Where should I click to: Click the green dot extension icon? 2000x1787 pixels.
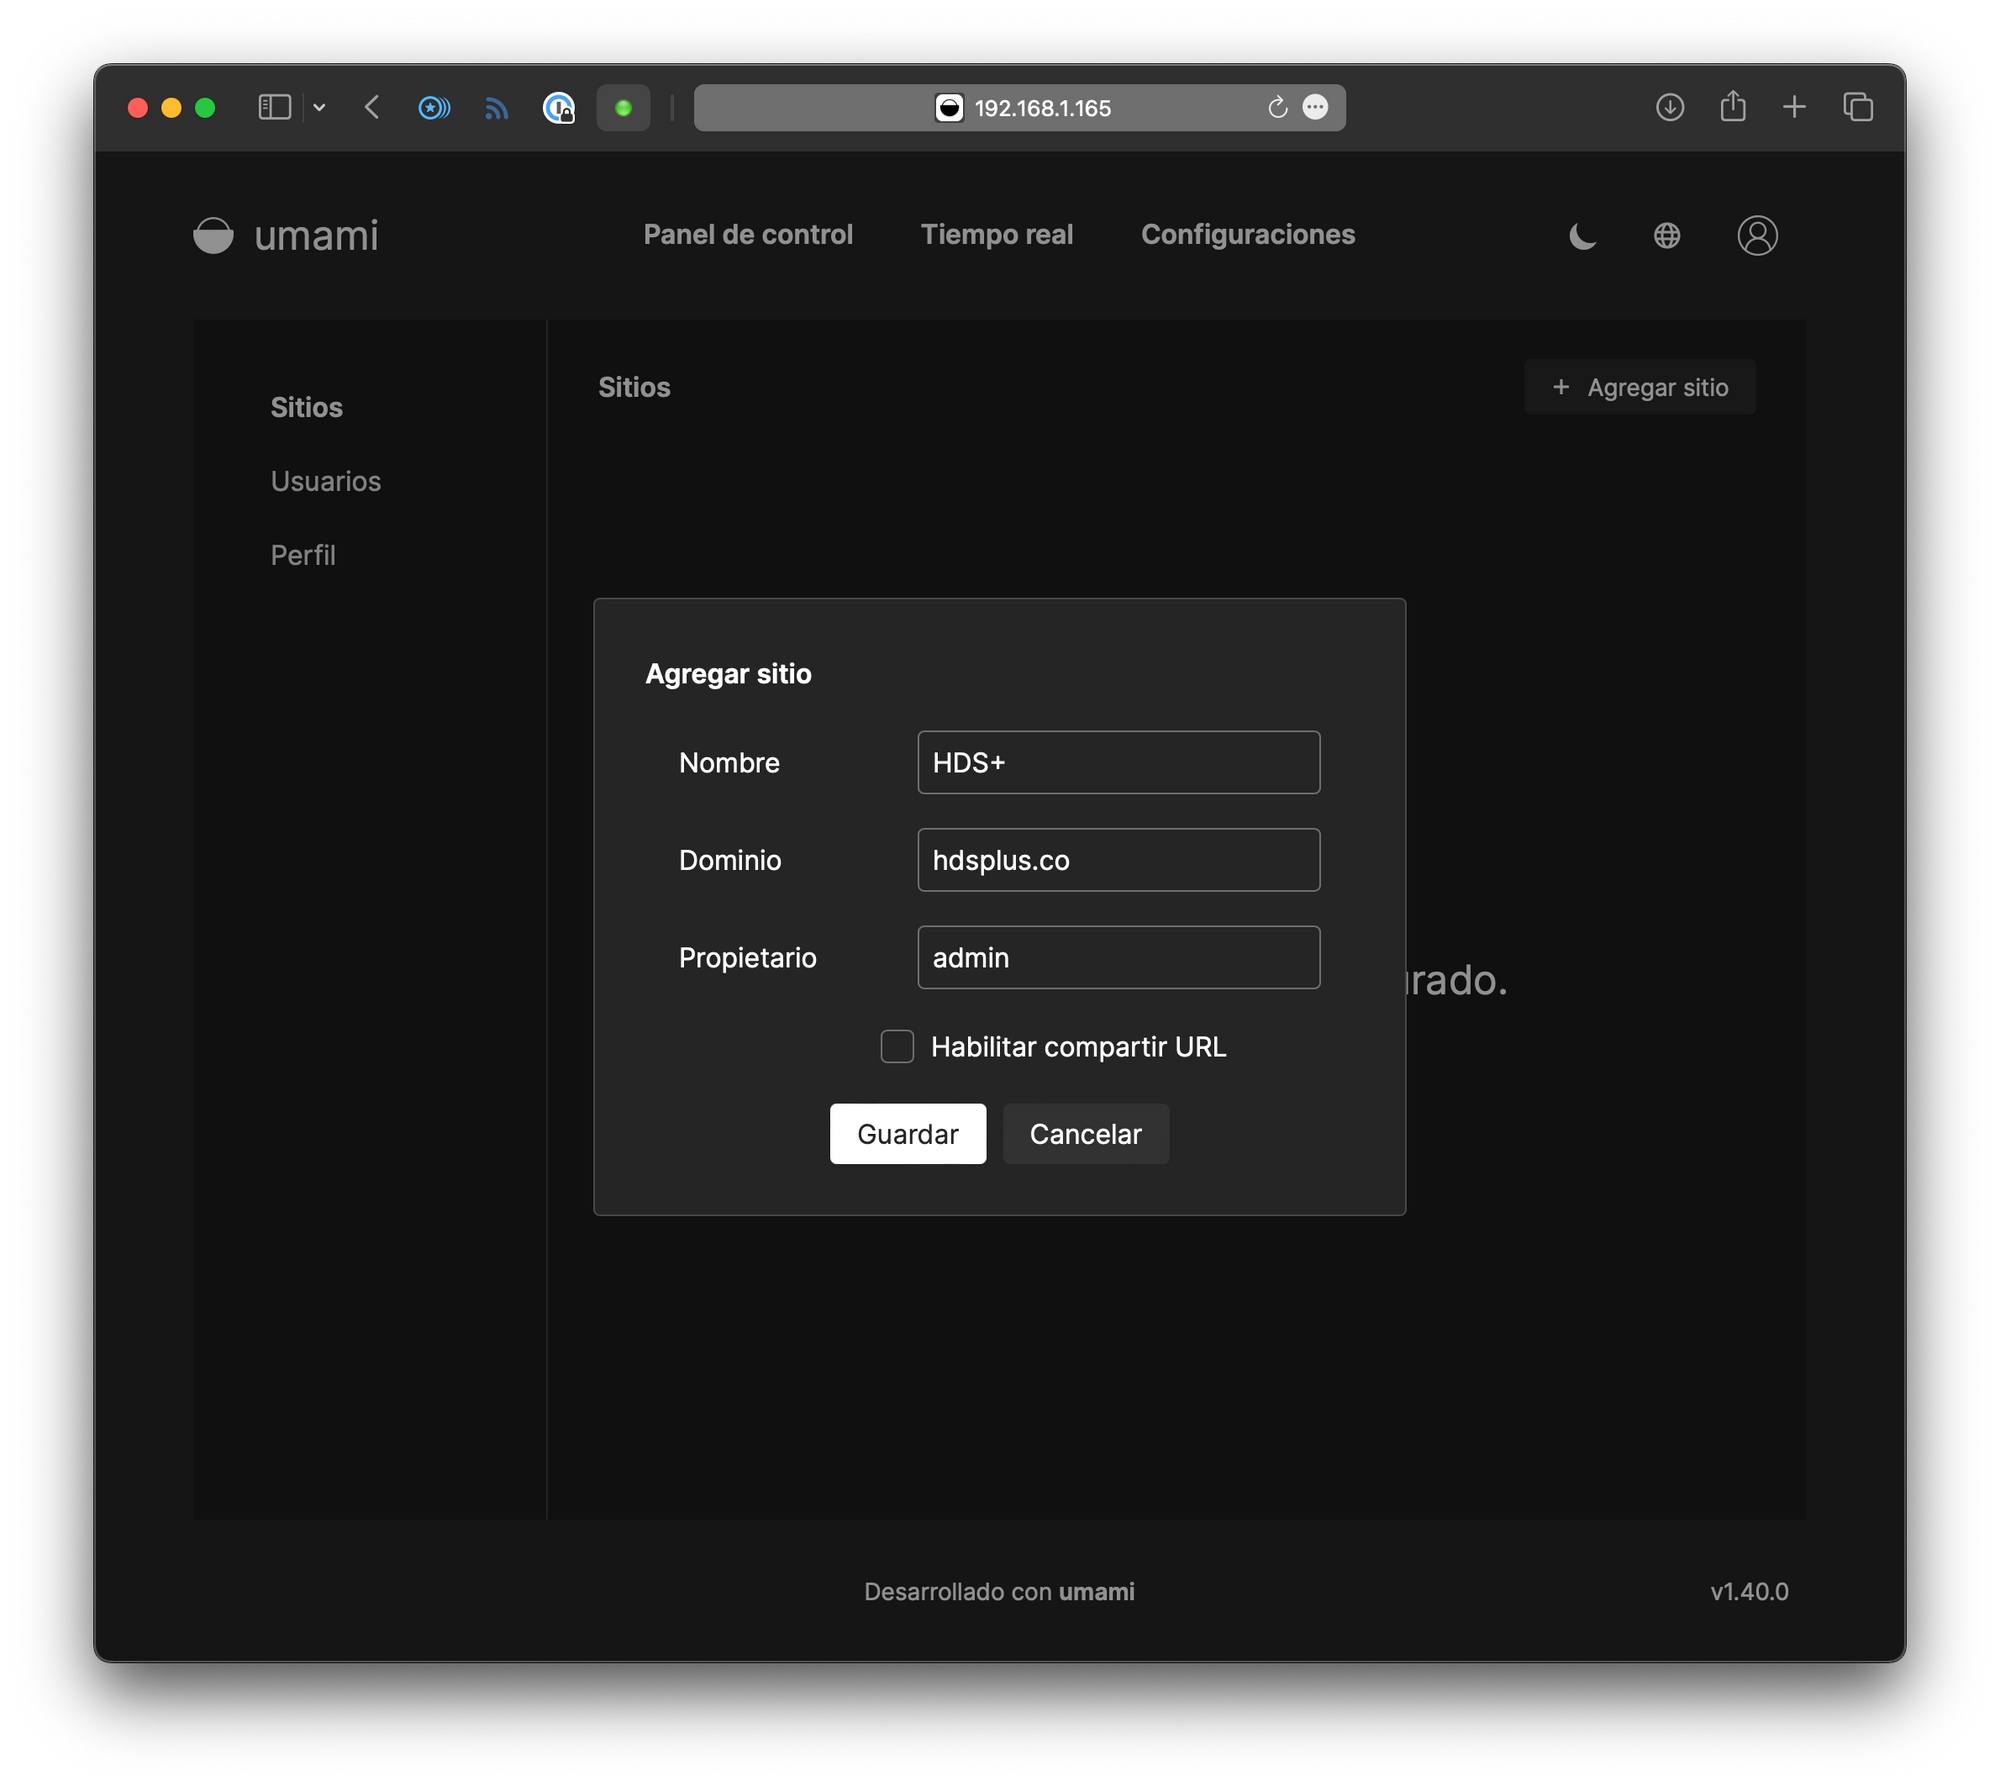(623, 107)
